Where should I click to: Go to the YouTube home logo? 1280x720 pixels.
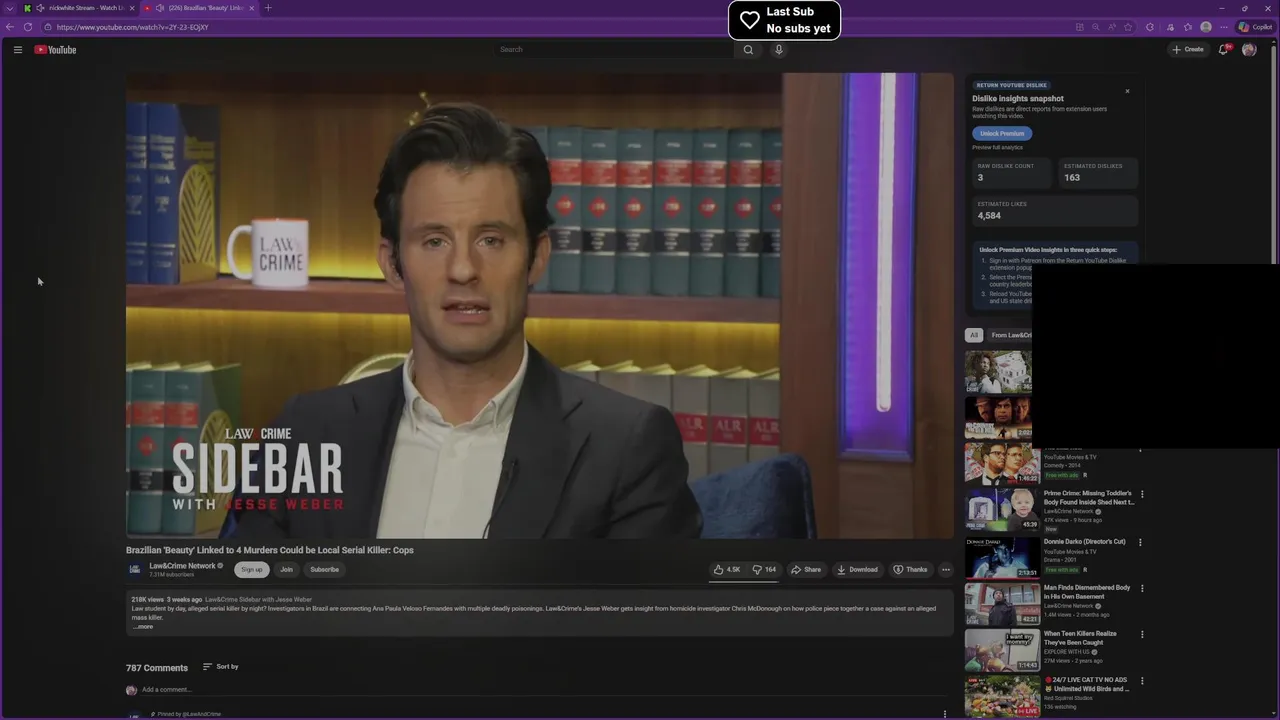[55, 49]
